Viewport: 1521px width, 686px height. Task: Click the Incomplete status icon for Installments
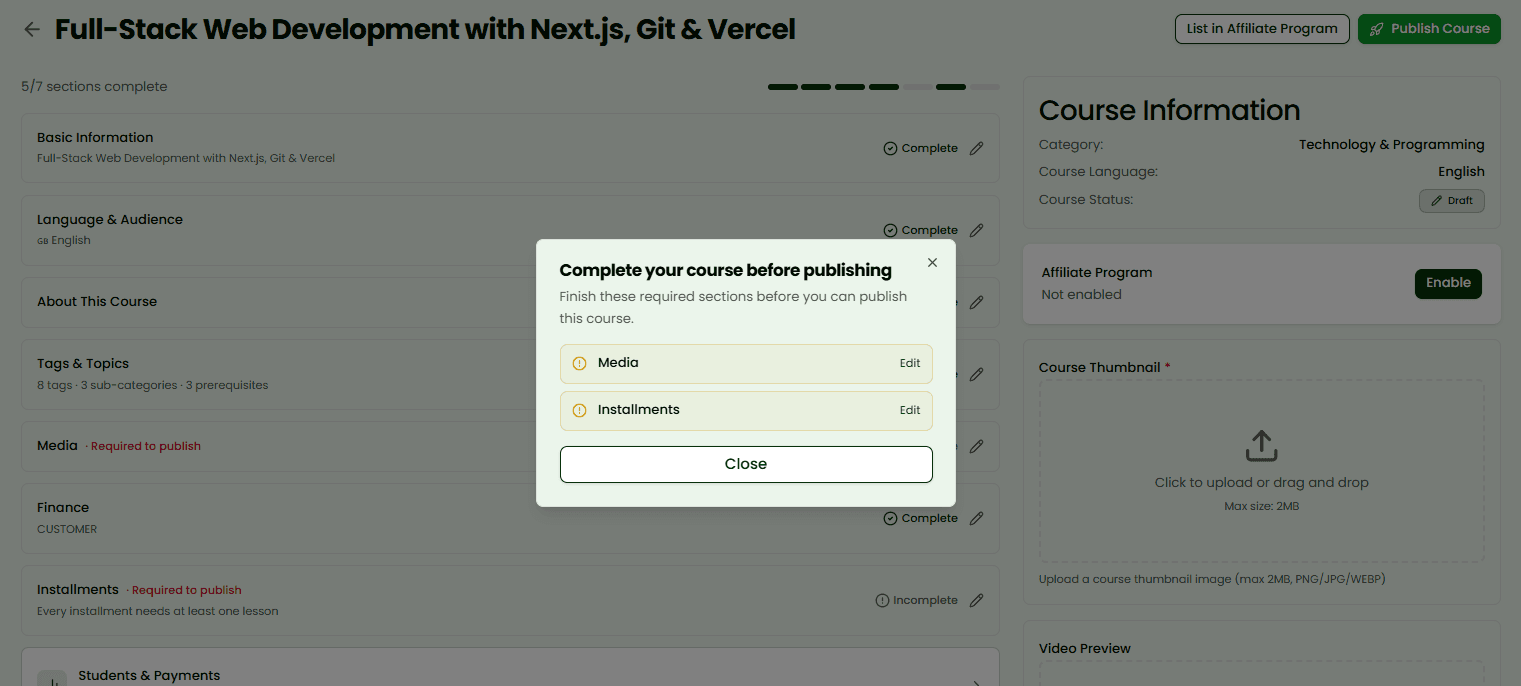(882, 601)
